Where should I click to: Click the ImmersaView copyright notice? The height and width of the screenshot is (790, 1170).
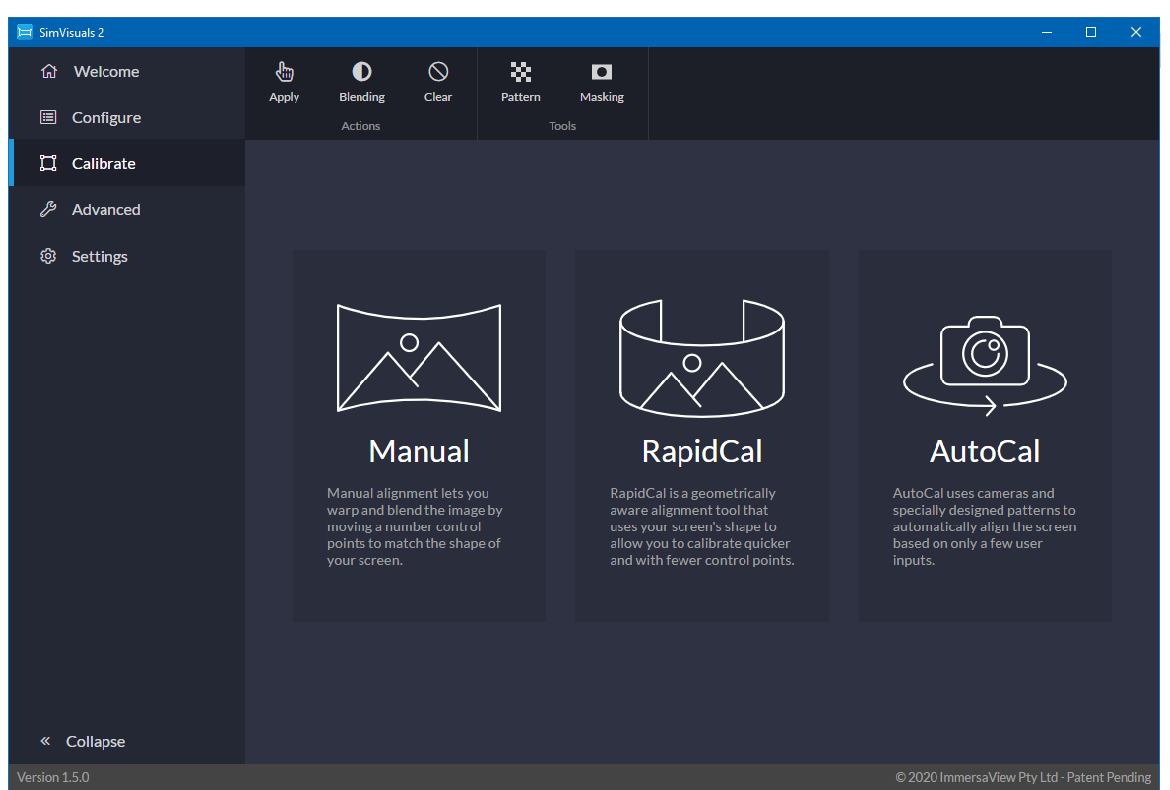pos(1023,777)
